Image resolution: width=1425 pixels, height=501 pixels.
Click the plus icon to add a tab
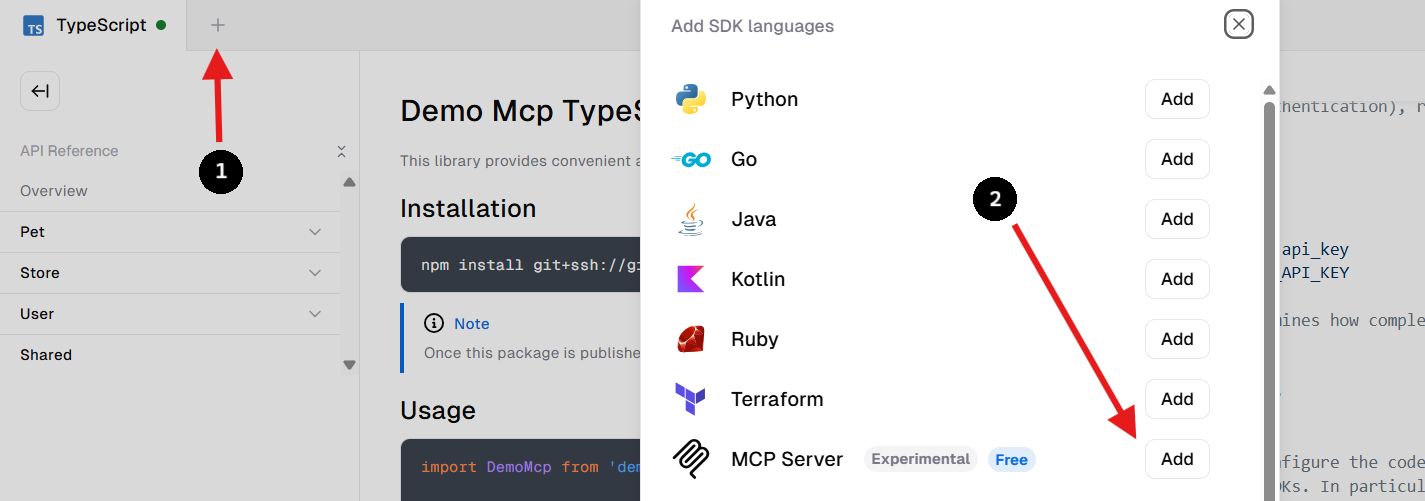218,25
